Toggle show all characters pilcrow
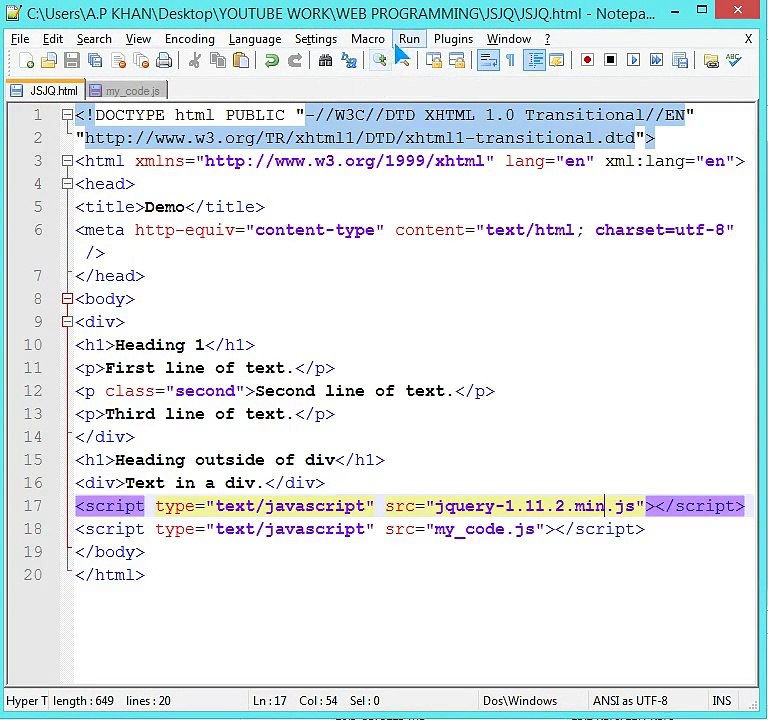 tap(510, 61)
